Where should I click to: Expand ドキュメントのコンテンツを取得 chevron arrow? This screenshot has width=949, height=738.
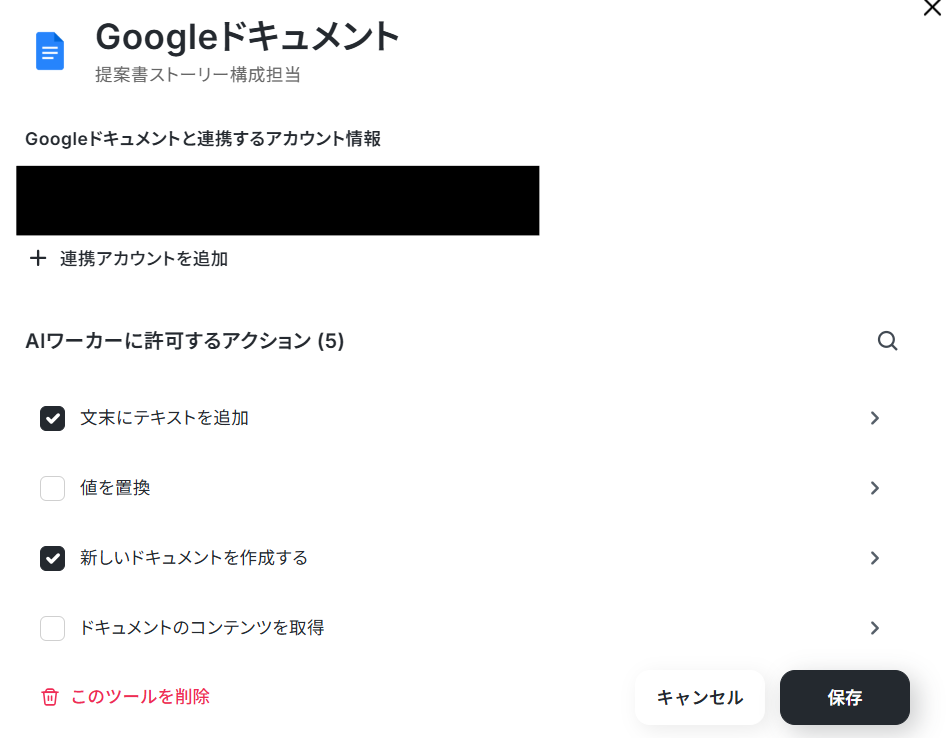(x=875, y=628)
